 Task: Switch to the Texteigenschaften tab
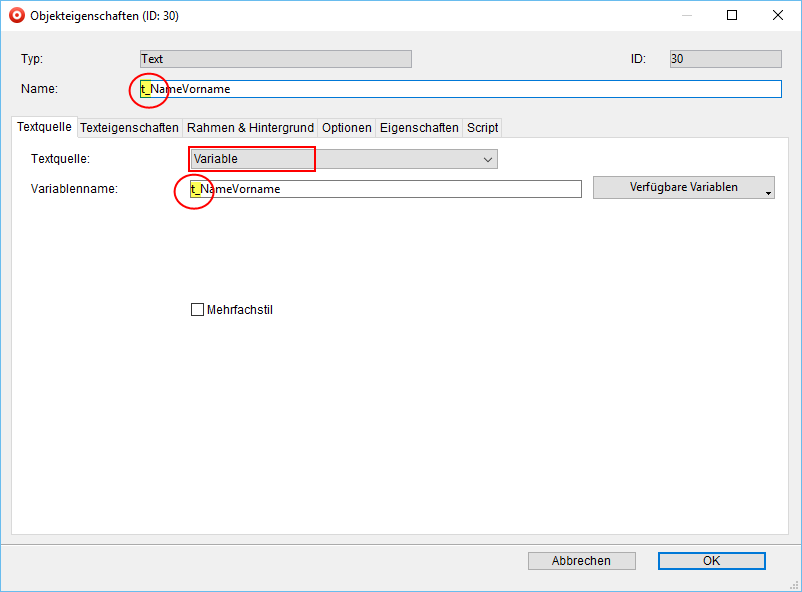coord(129,128)
